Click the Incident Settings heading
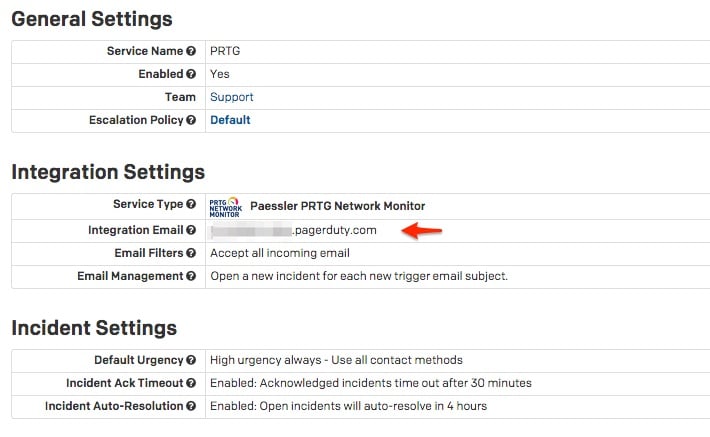The width and height of the screenshot is (710, 437). [x=94, y=328]
